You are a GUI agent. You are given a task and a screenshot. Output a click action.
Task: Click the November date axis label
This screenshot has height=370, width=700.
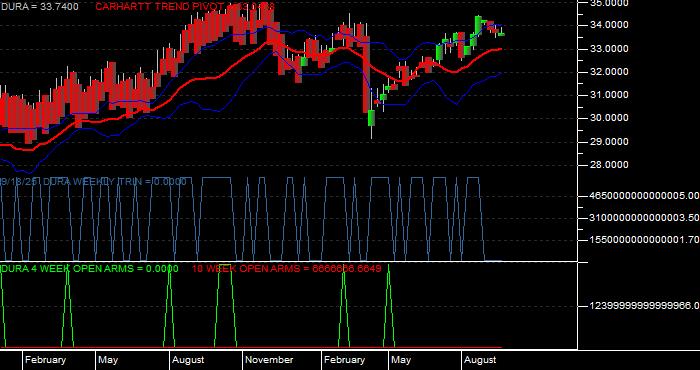(269, 360)
